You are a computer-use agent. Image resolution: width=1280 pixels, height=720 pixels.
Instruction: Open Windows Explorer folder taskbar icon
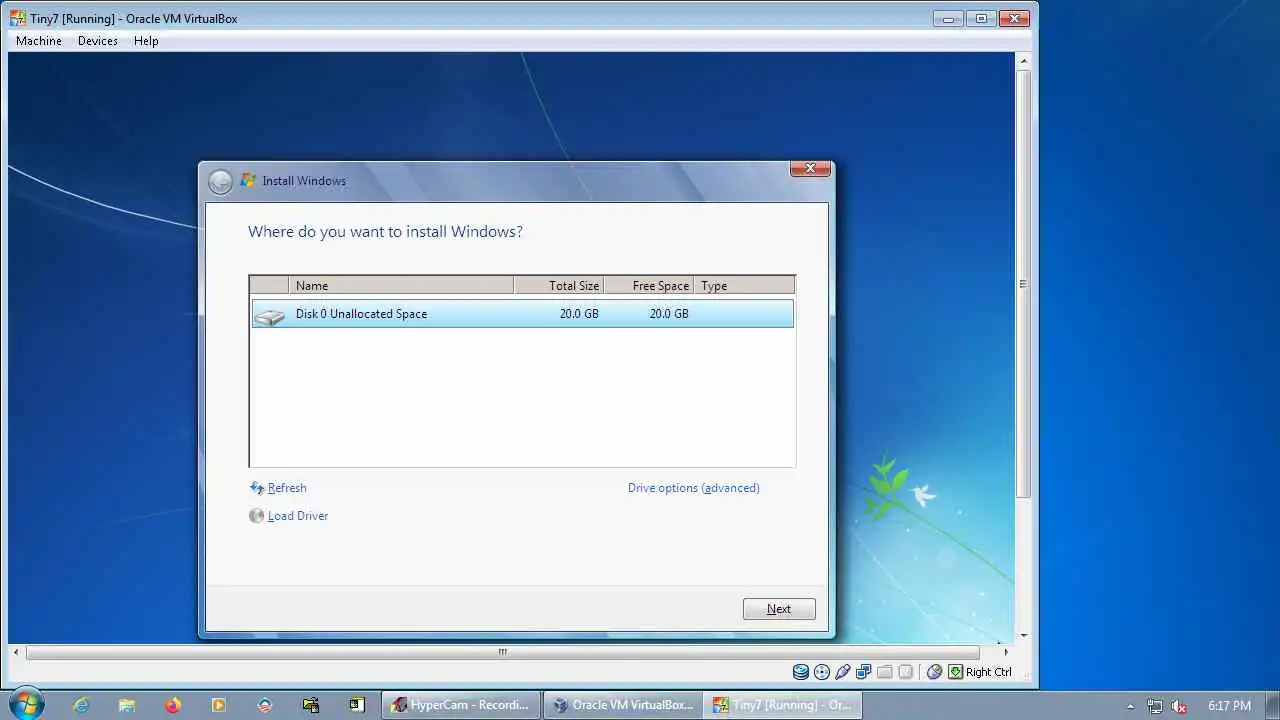click(127, 705)
